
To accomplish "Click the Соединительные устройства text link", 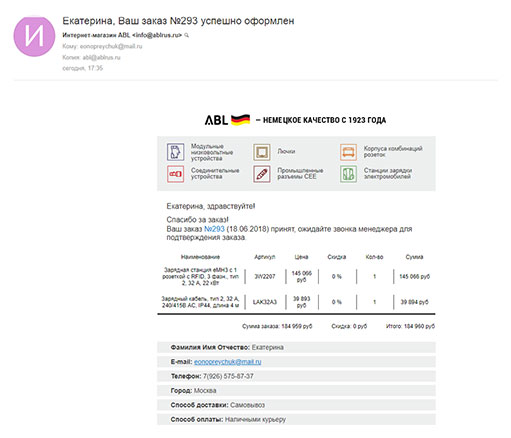I will pyautogui.click(x=215, y=173).
